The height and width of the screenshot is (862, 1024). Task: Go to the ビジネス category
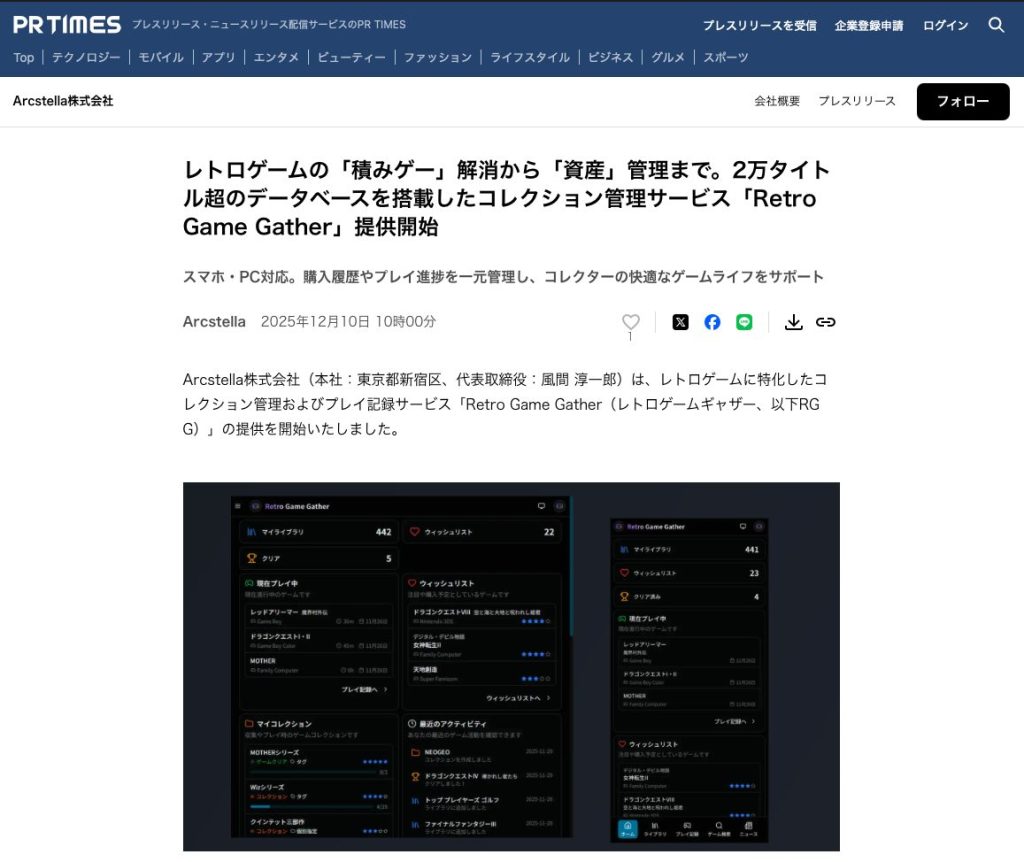pyautogui.click(x=610, y=57)
